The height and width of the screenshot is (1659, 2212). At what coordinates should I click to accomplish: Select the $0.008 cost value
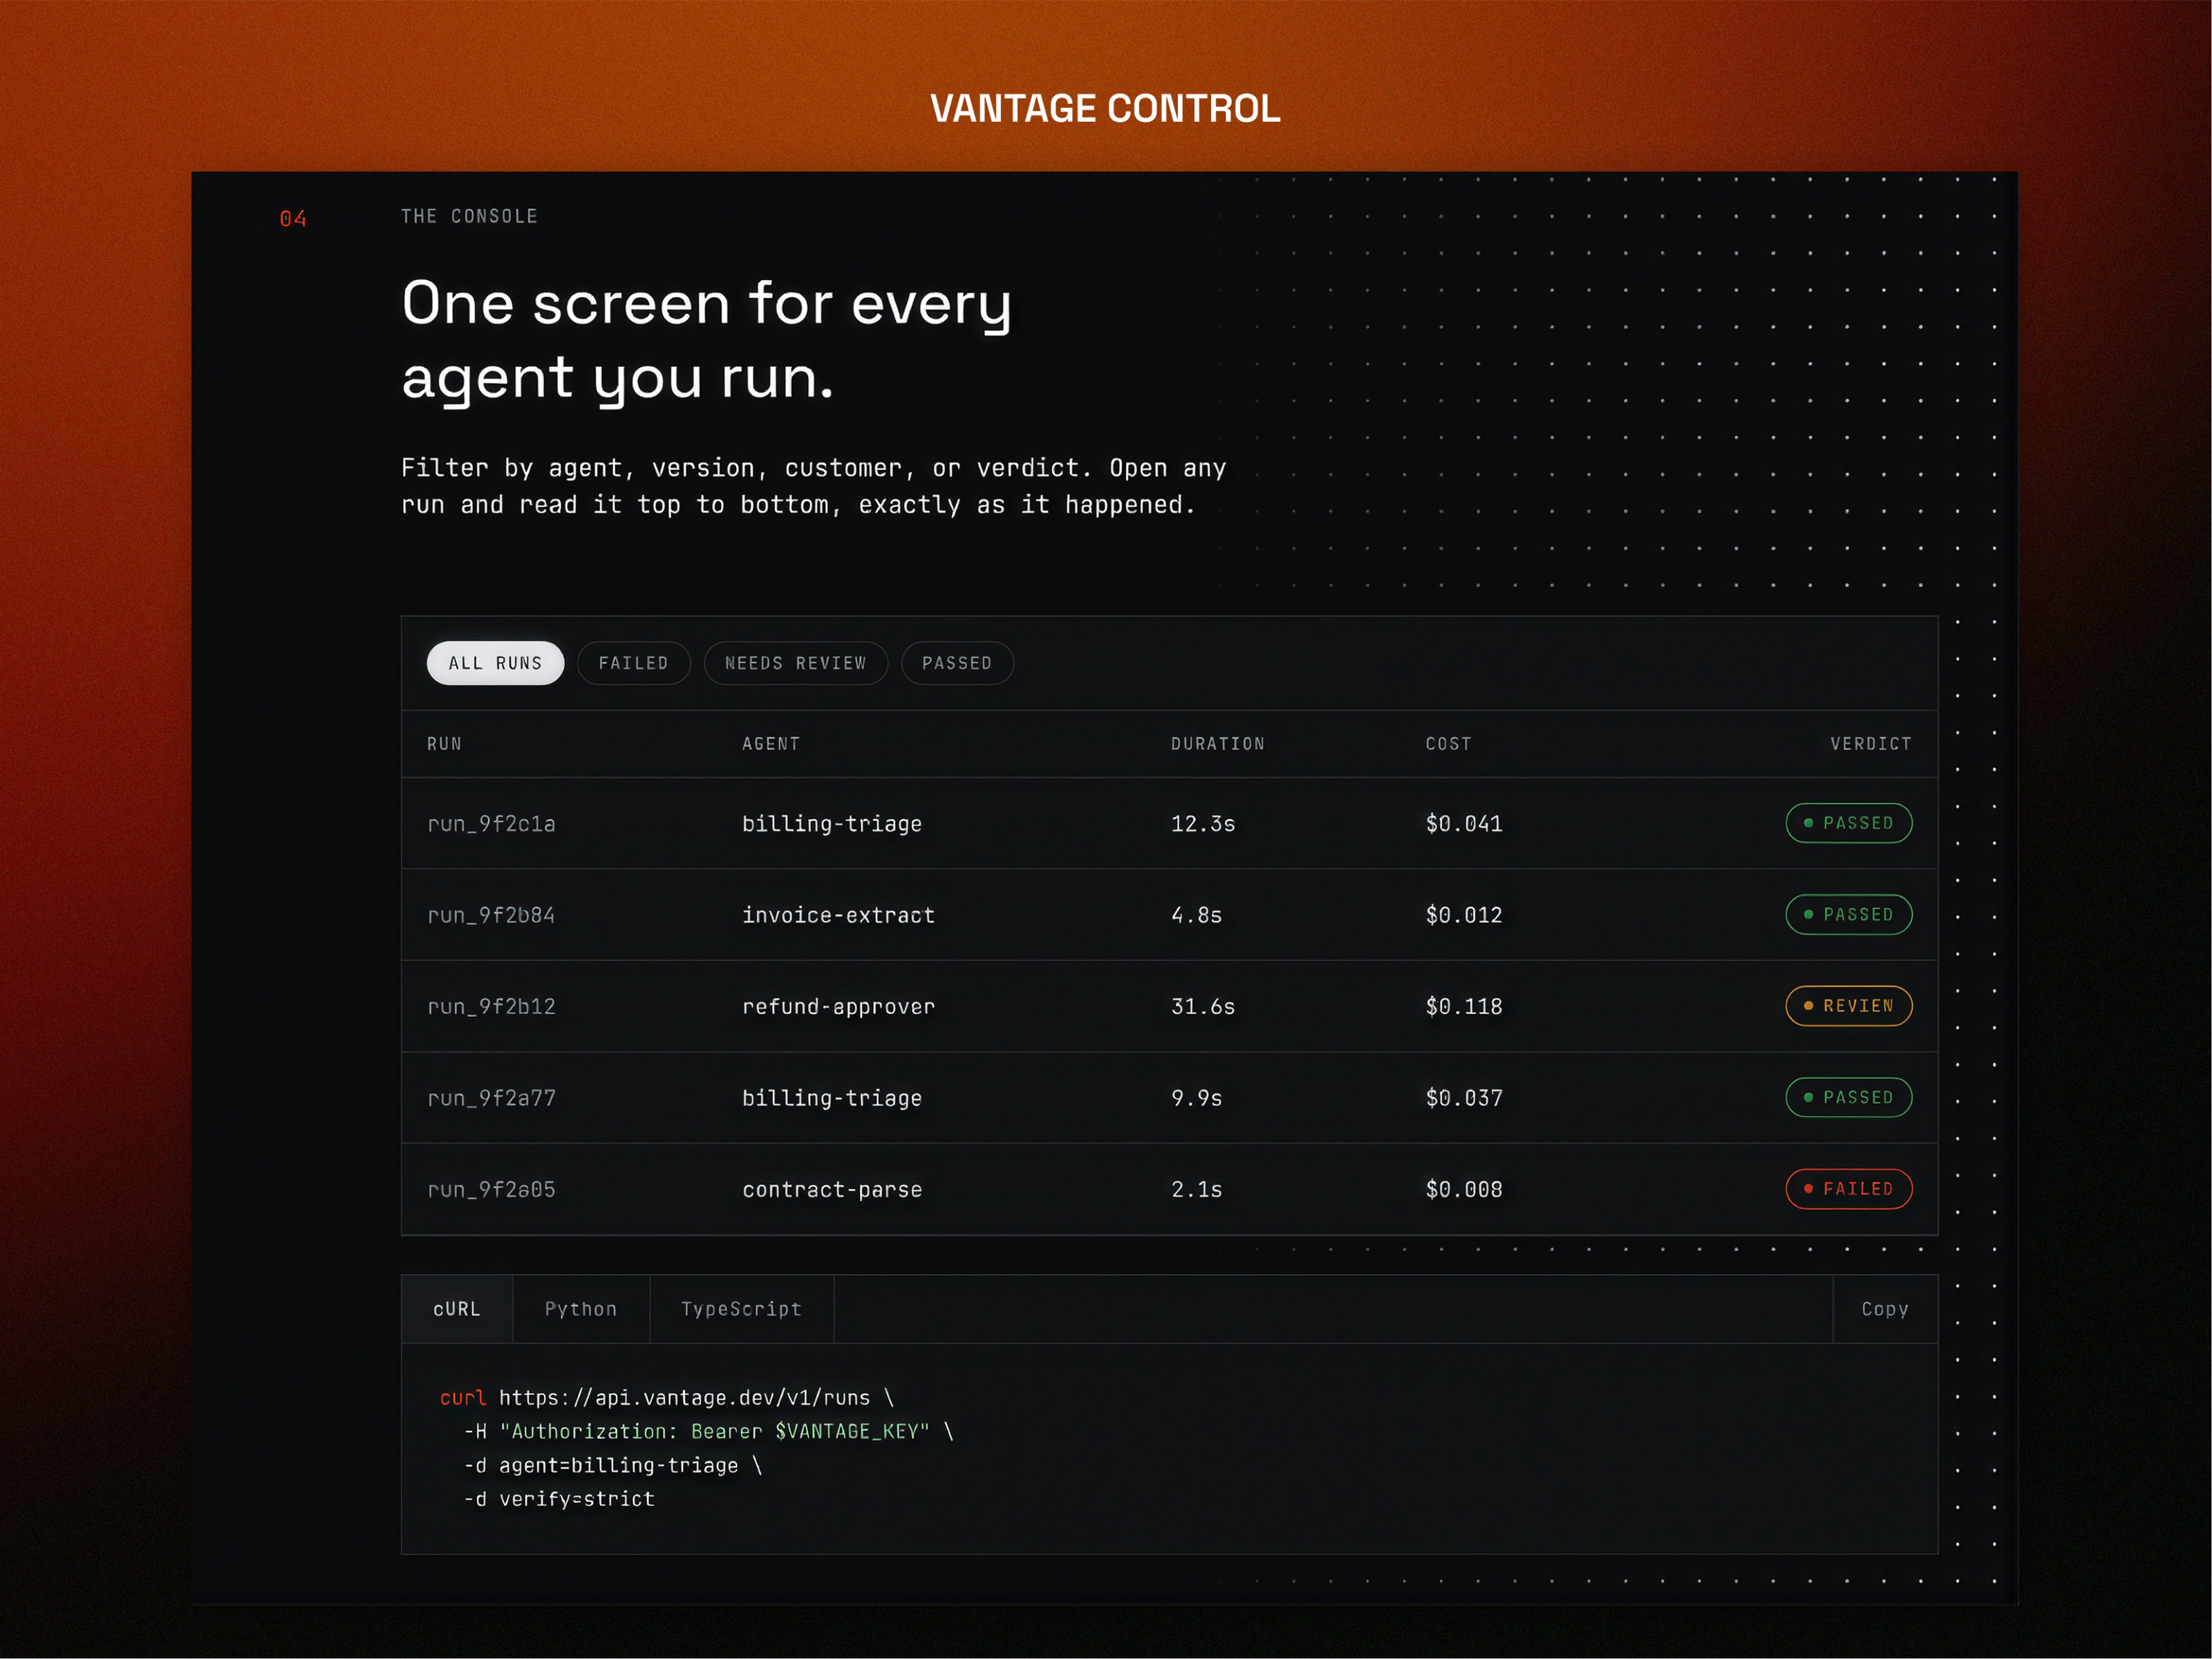(1464, 1189)
